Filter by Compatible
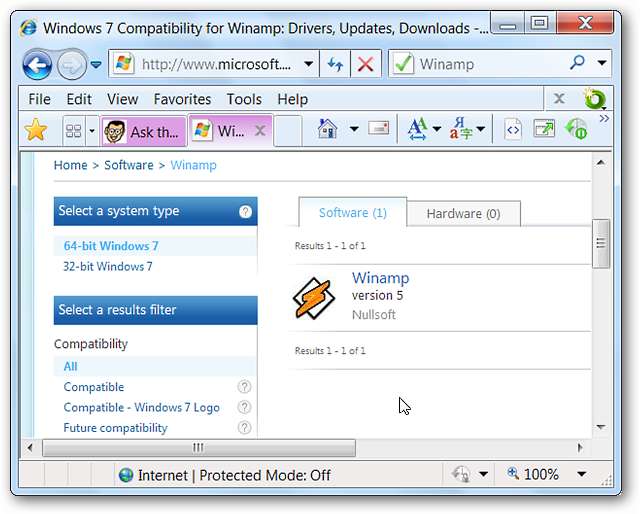640x514 pixels. click(93, 387)
